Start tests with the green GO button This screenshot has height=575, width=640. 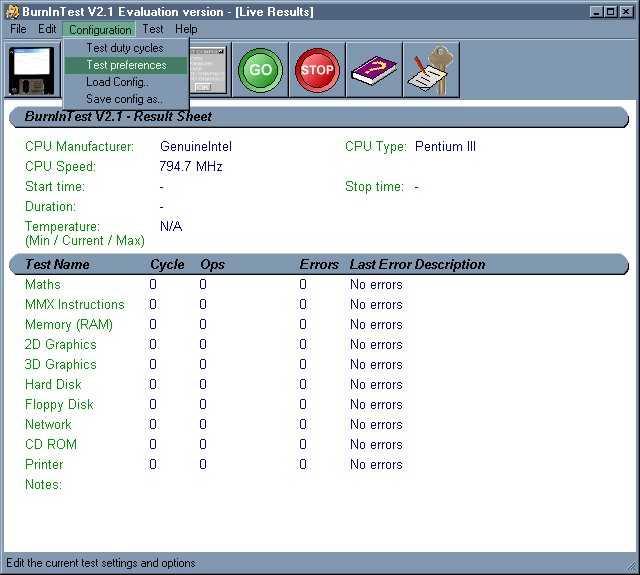[260, 70]
